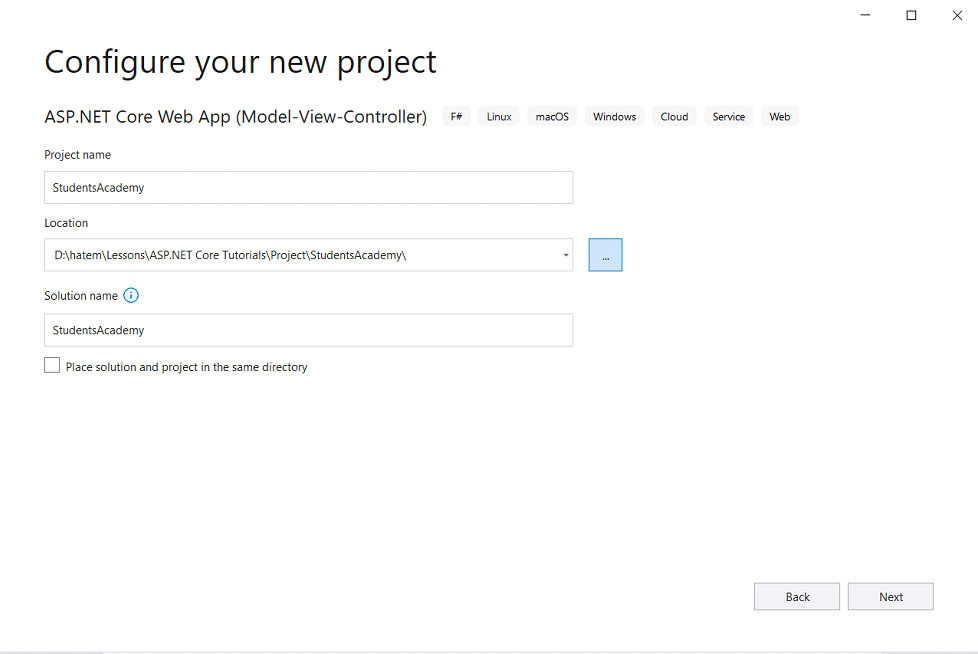Screen dimensions: 978x654
Task: Go Back to template selection
Action: (797, 597)
